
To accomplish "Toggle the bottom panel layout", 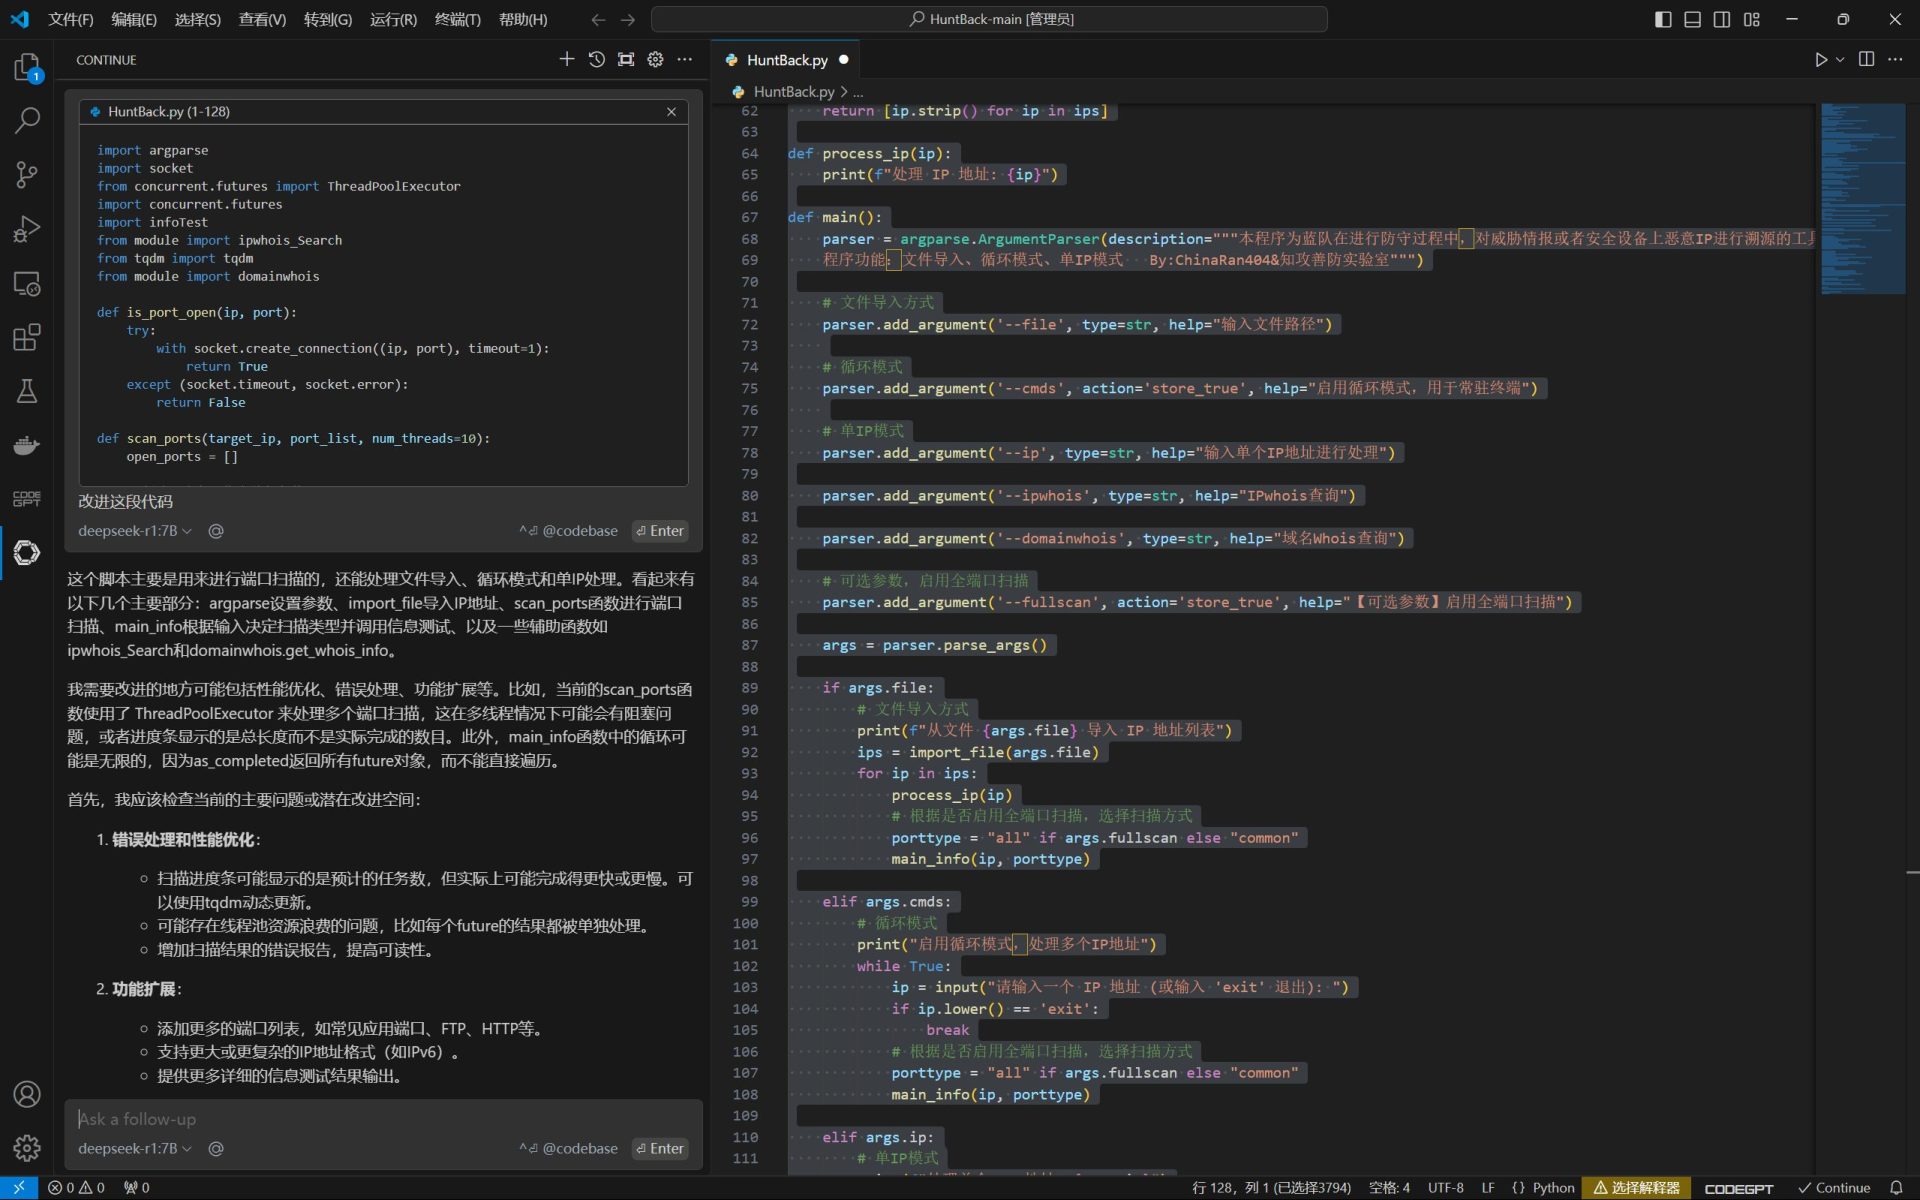I will click(1692, 19).
